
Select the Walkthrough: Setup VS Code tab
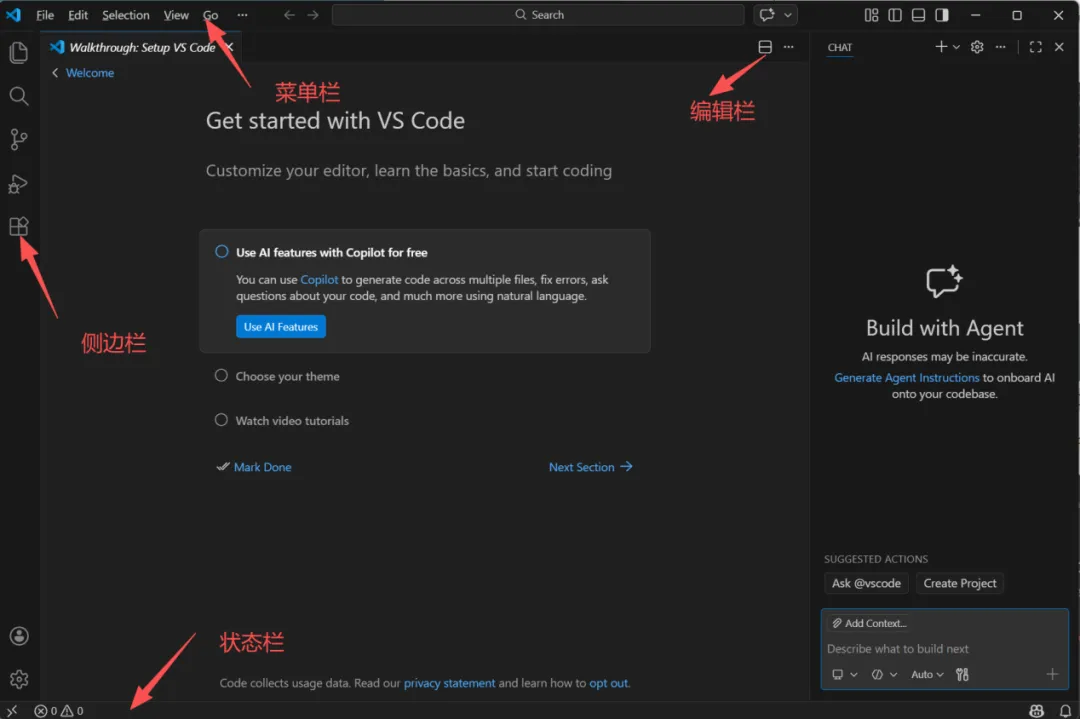[x=141, y=47]
